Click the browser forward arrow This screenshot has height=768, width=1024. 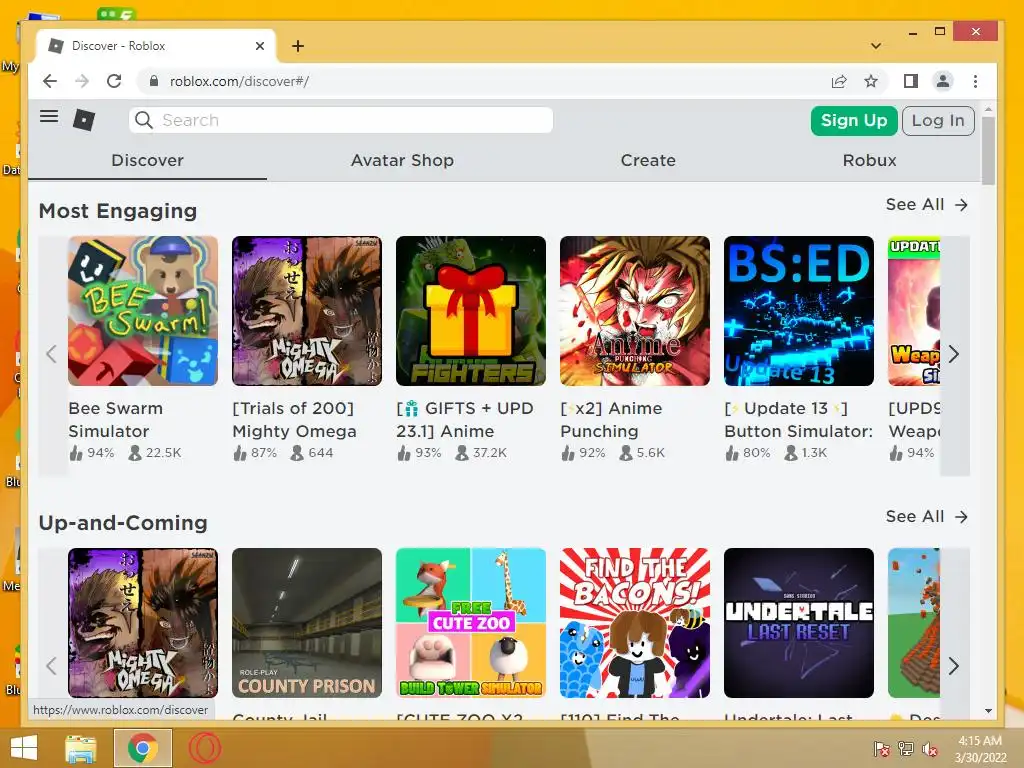[x=82, y=81]
